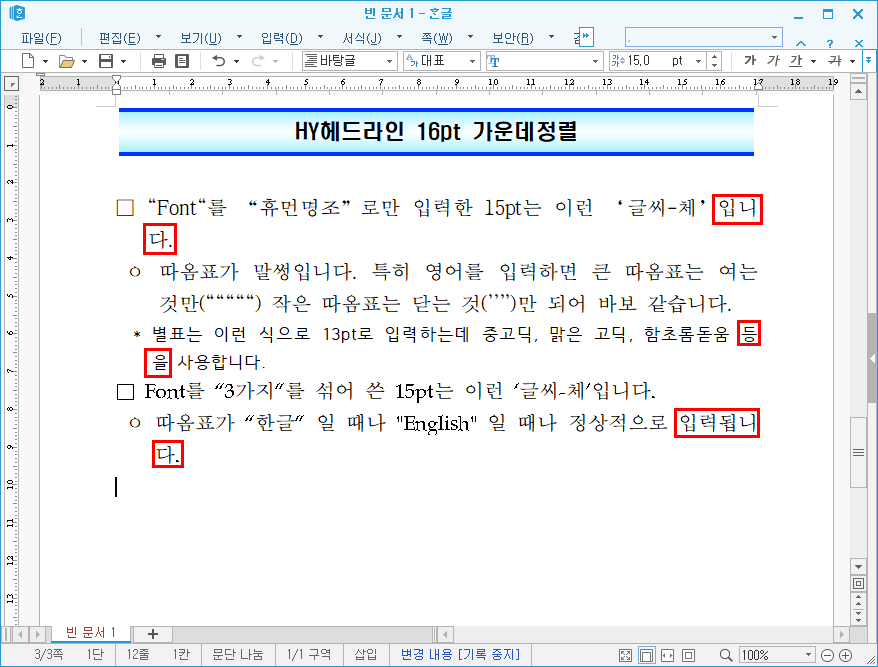
Task: Click the search box in the menu bar
Action: point(703,38)
